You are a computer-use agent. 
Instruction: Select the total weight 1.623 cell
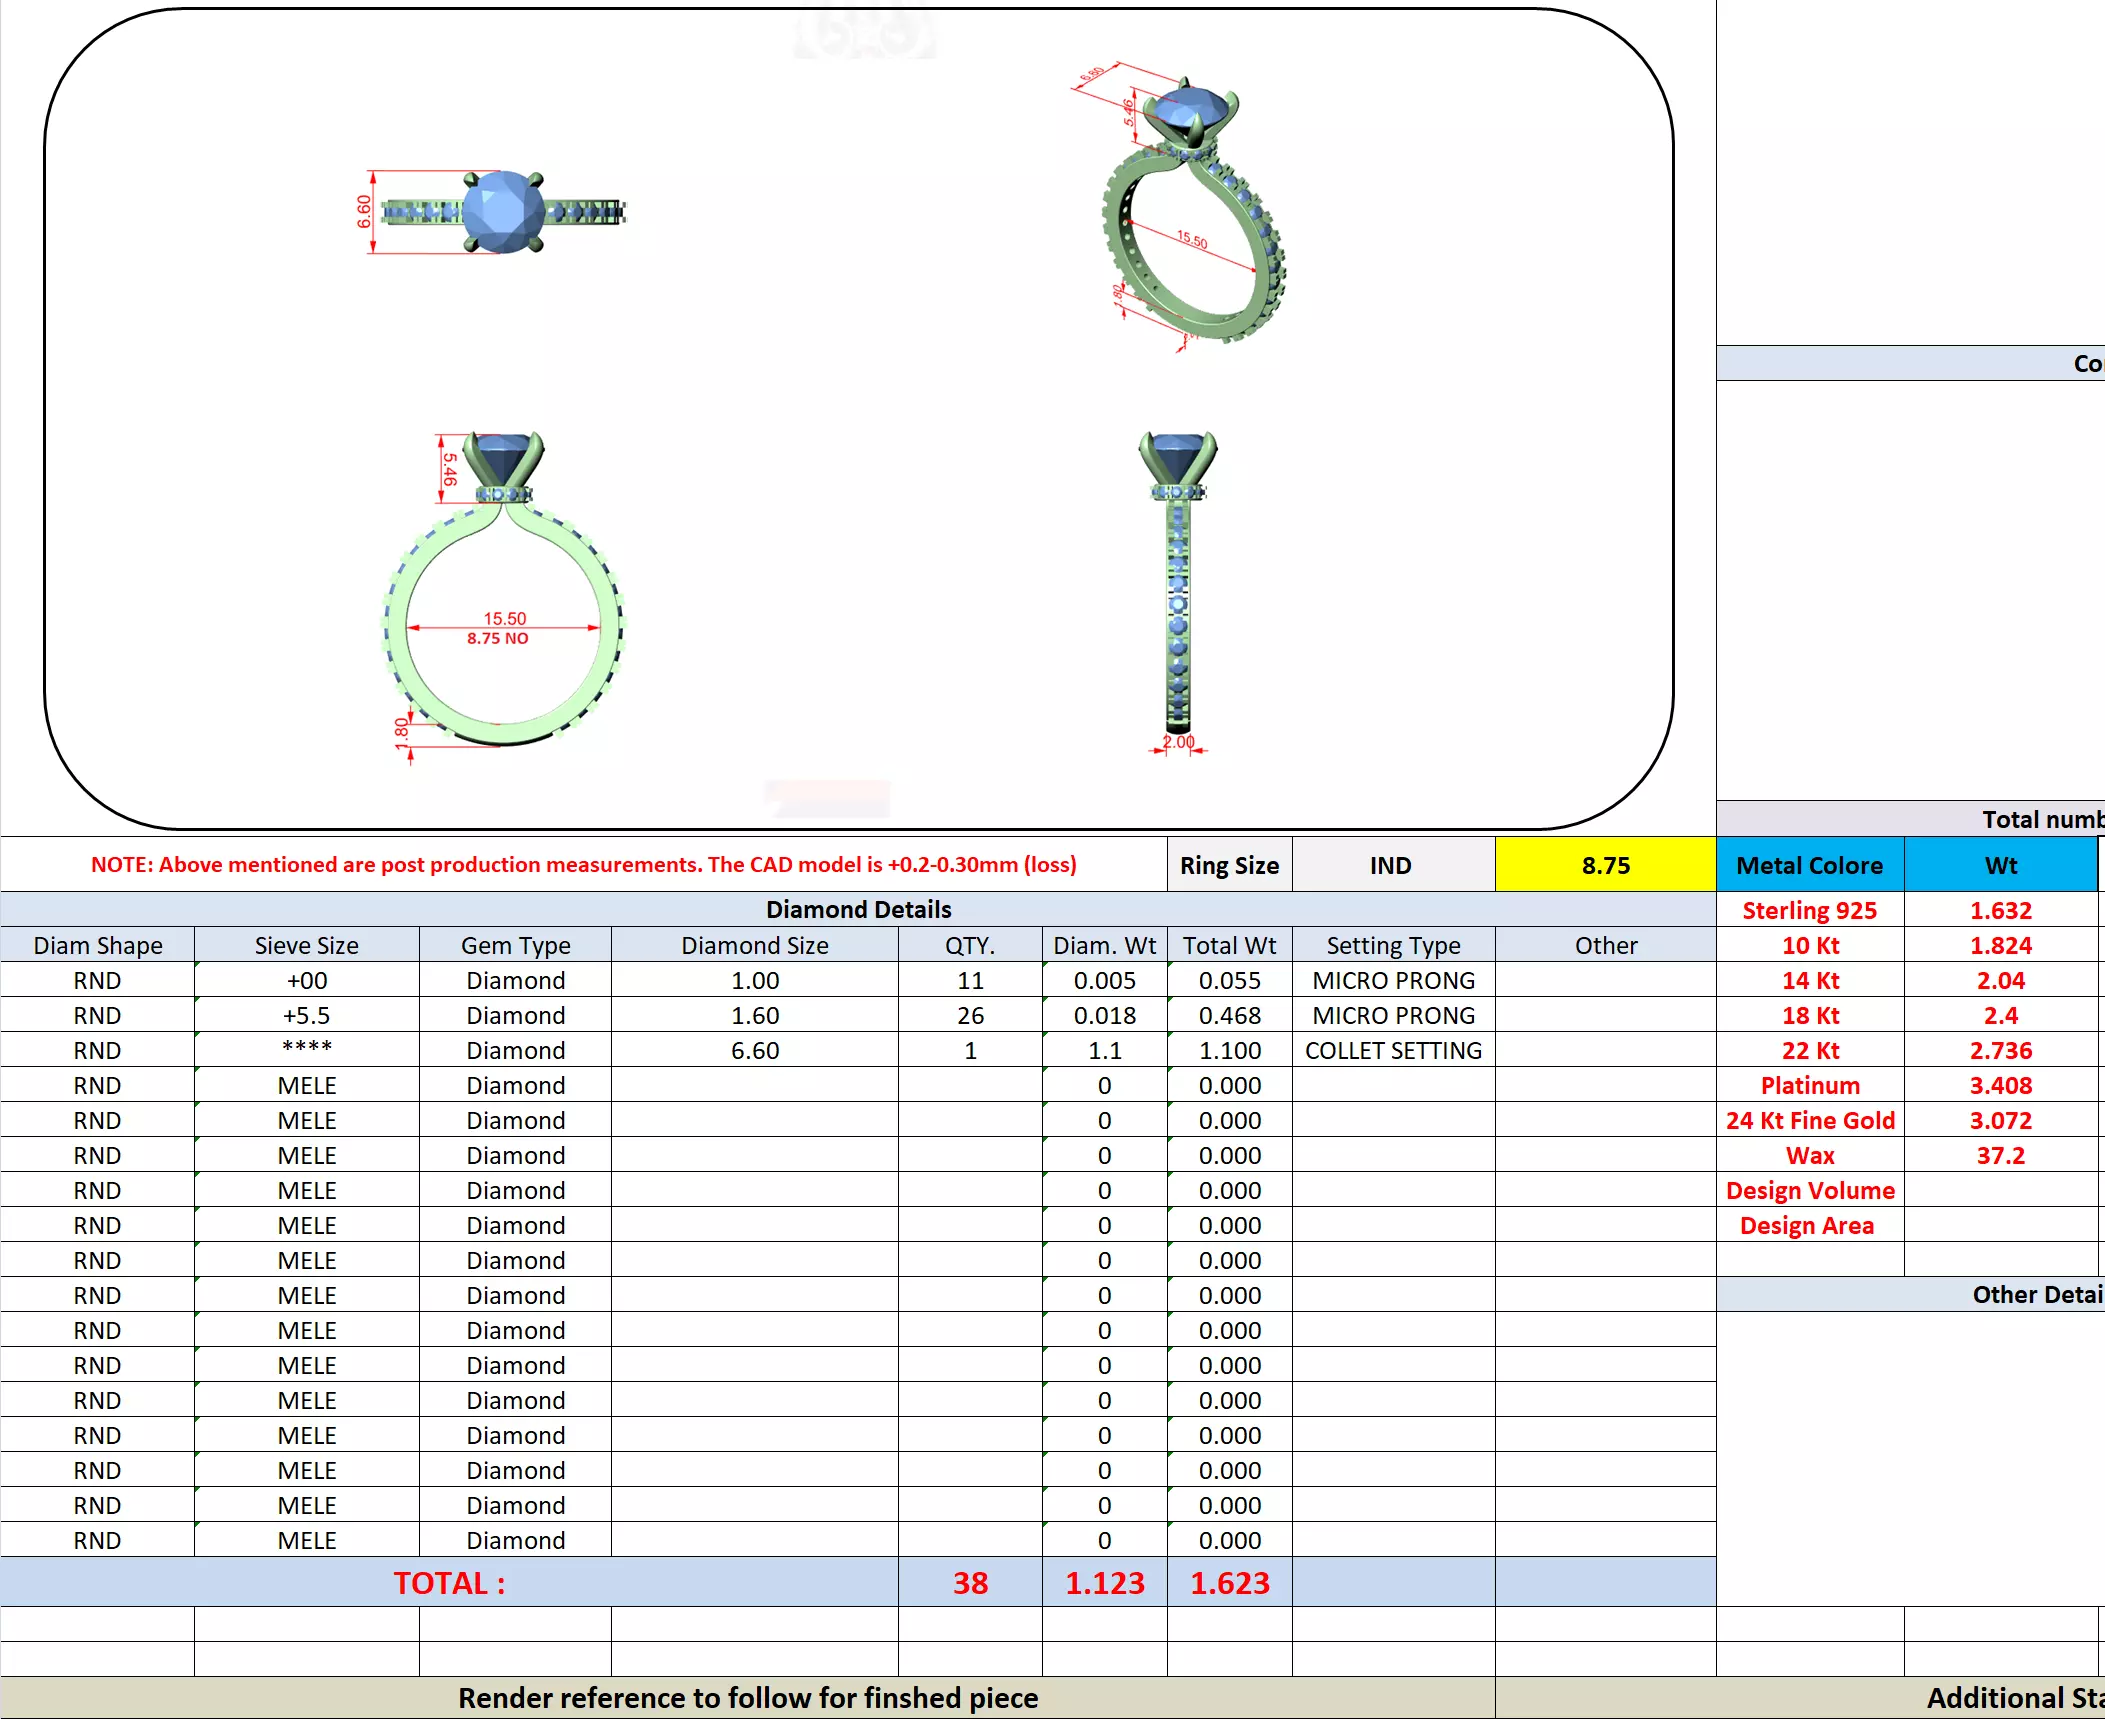[x=1229, y=1583]
